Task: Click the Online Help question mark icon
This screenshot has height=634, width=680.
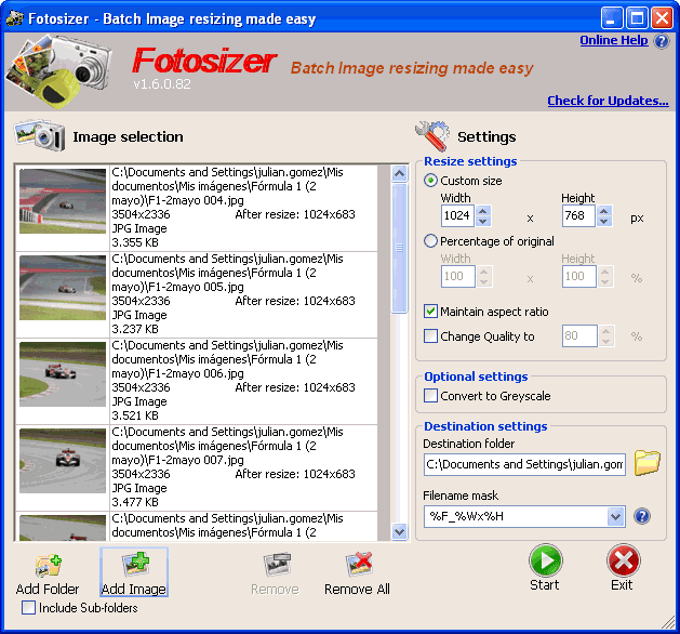Action: click(661, 41)
